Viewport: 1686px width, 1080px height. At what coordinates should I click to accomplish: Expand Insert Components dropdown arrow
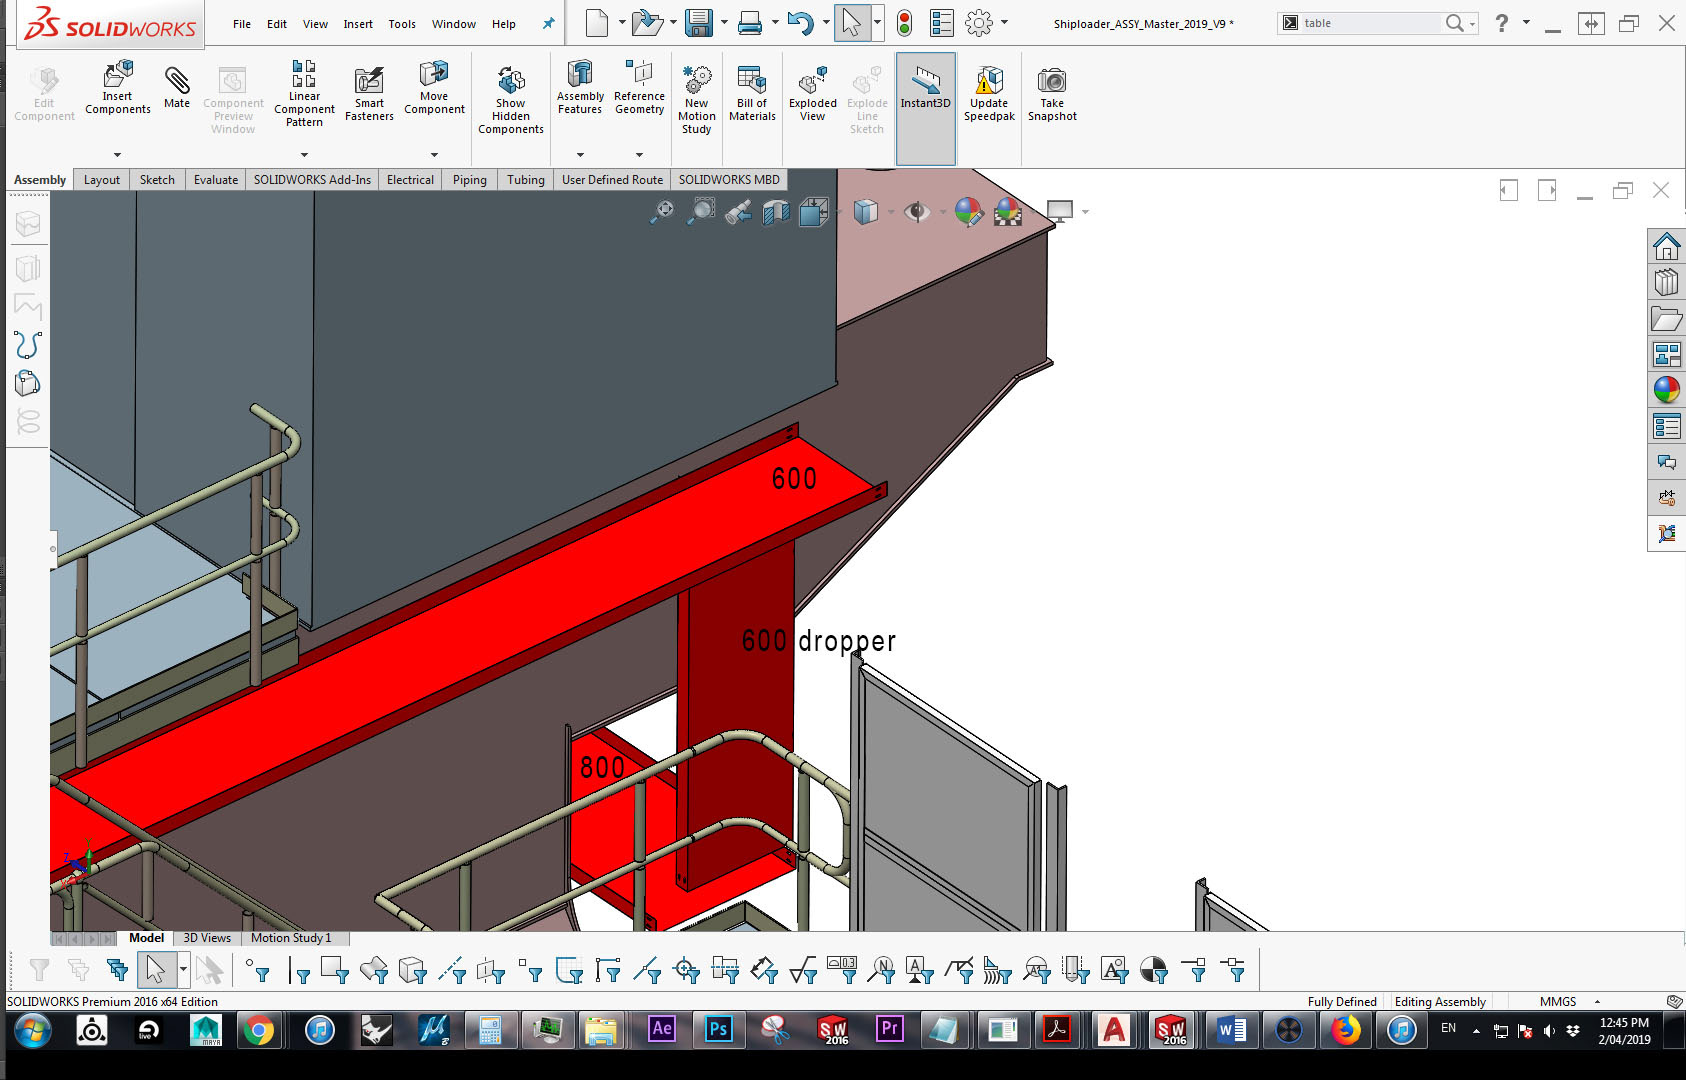pos(117,155)
